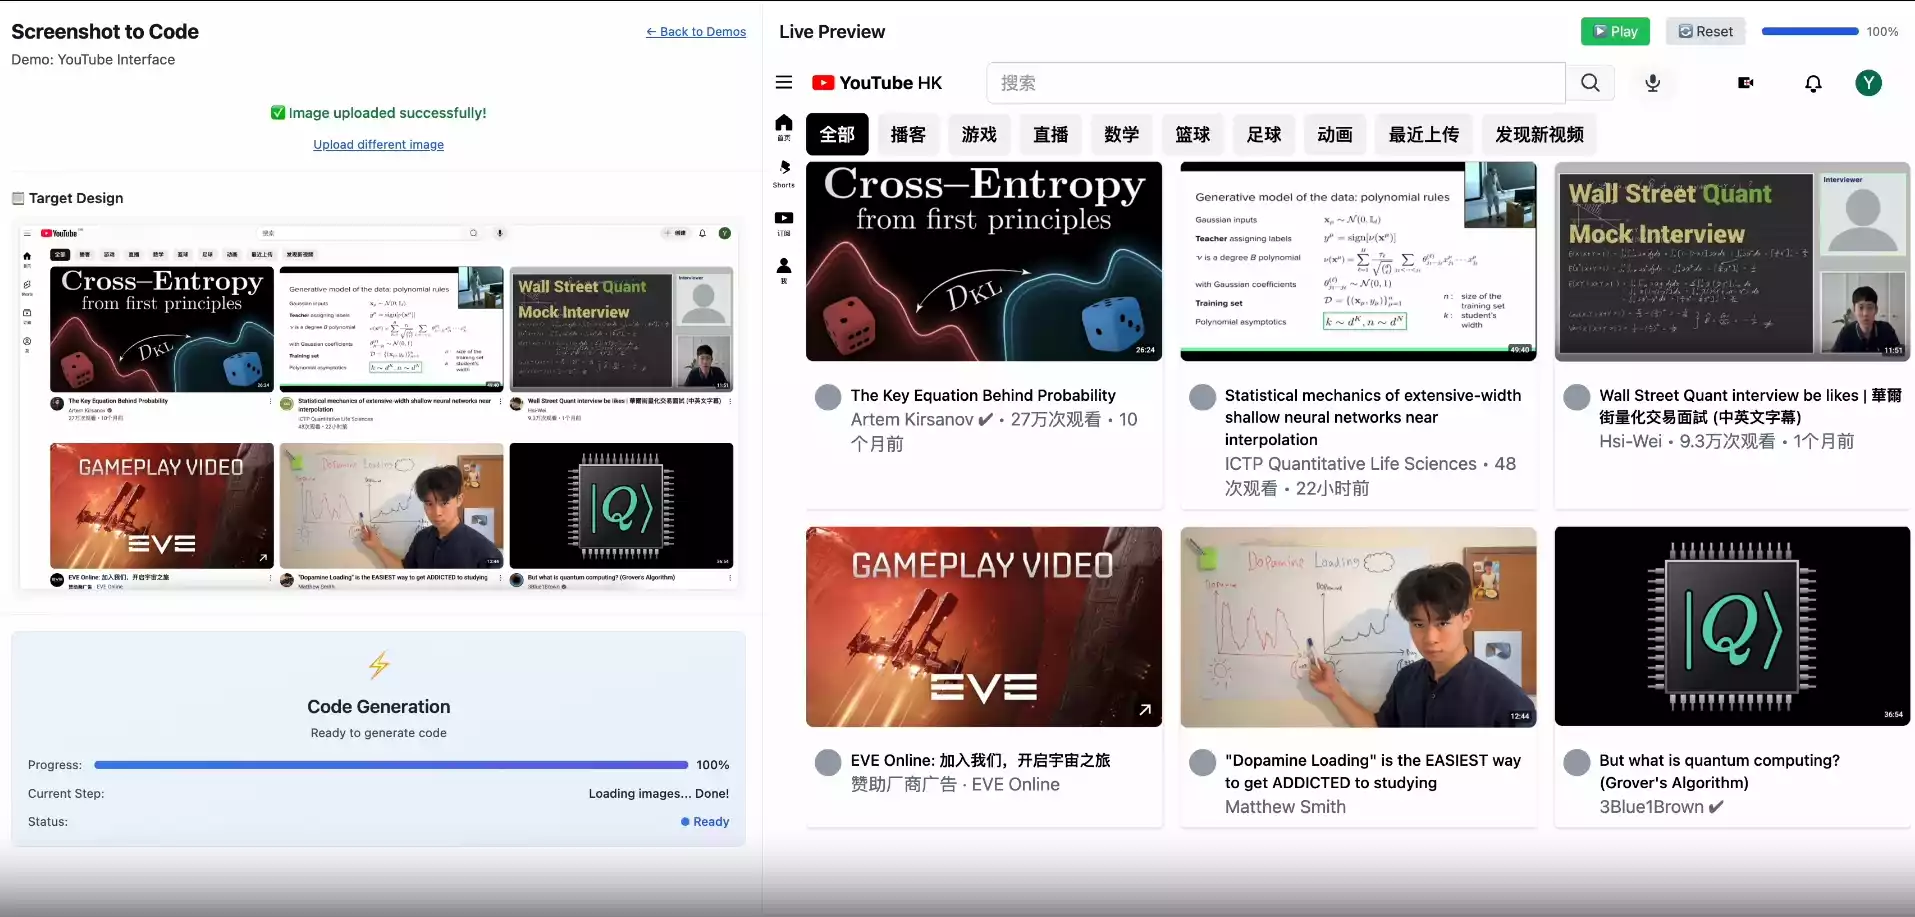Click the search magnifier button
The image size is (1915, 917).
pos(1590,83)
